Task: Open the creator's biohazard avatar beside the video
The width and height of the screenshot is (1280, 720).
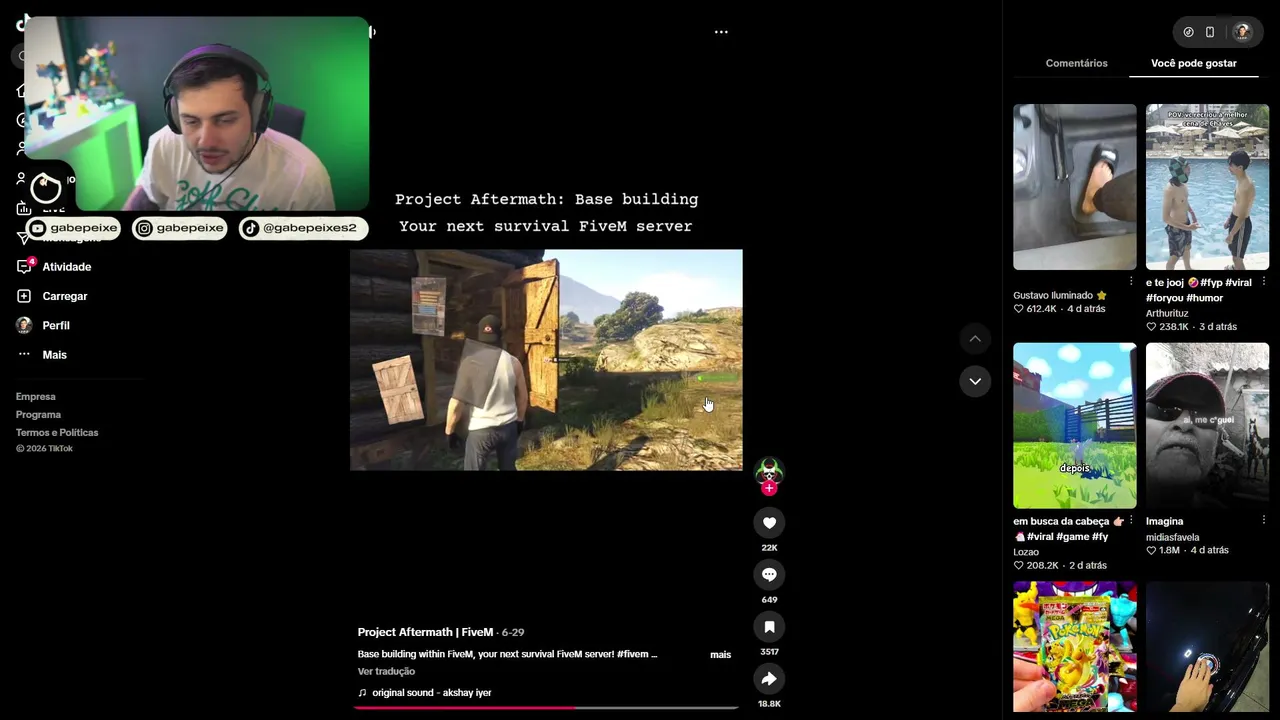Action: (769, 470)
